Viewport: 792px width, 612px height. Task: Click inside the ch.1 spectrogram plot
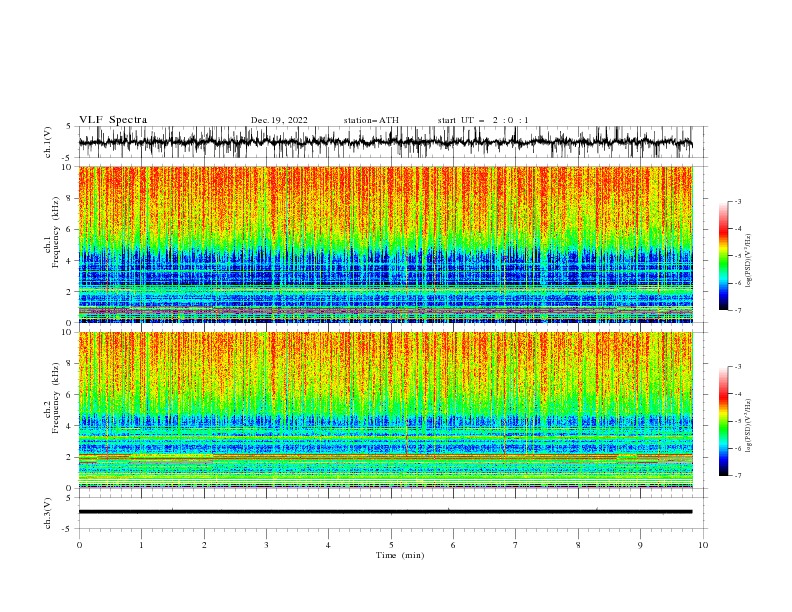click(x=385, y=244)
